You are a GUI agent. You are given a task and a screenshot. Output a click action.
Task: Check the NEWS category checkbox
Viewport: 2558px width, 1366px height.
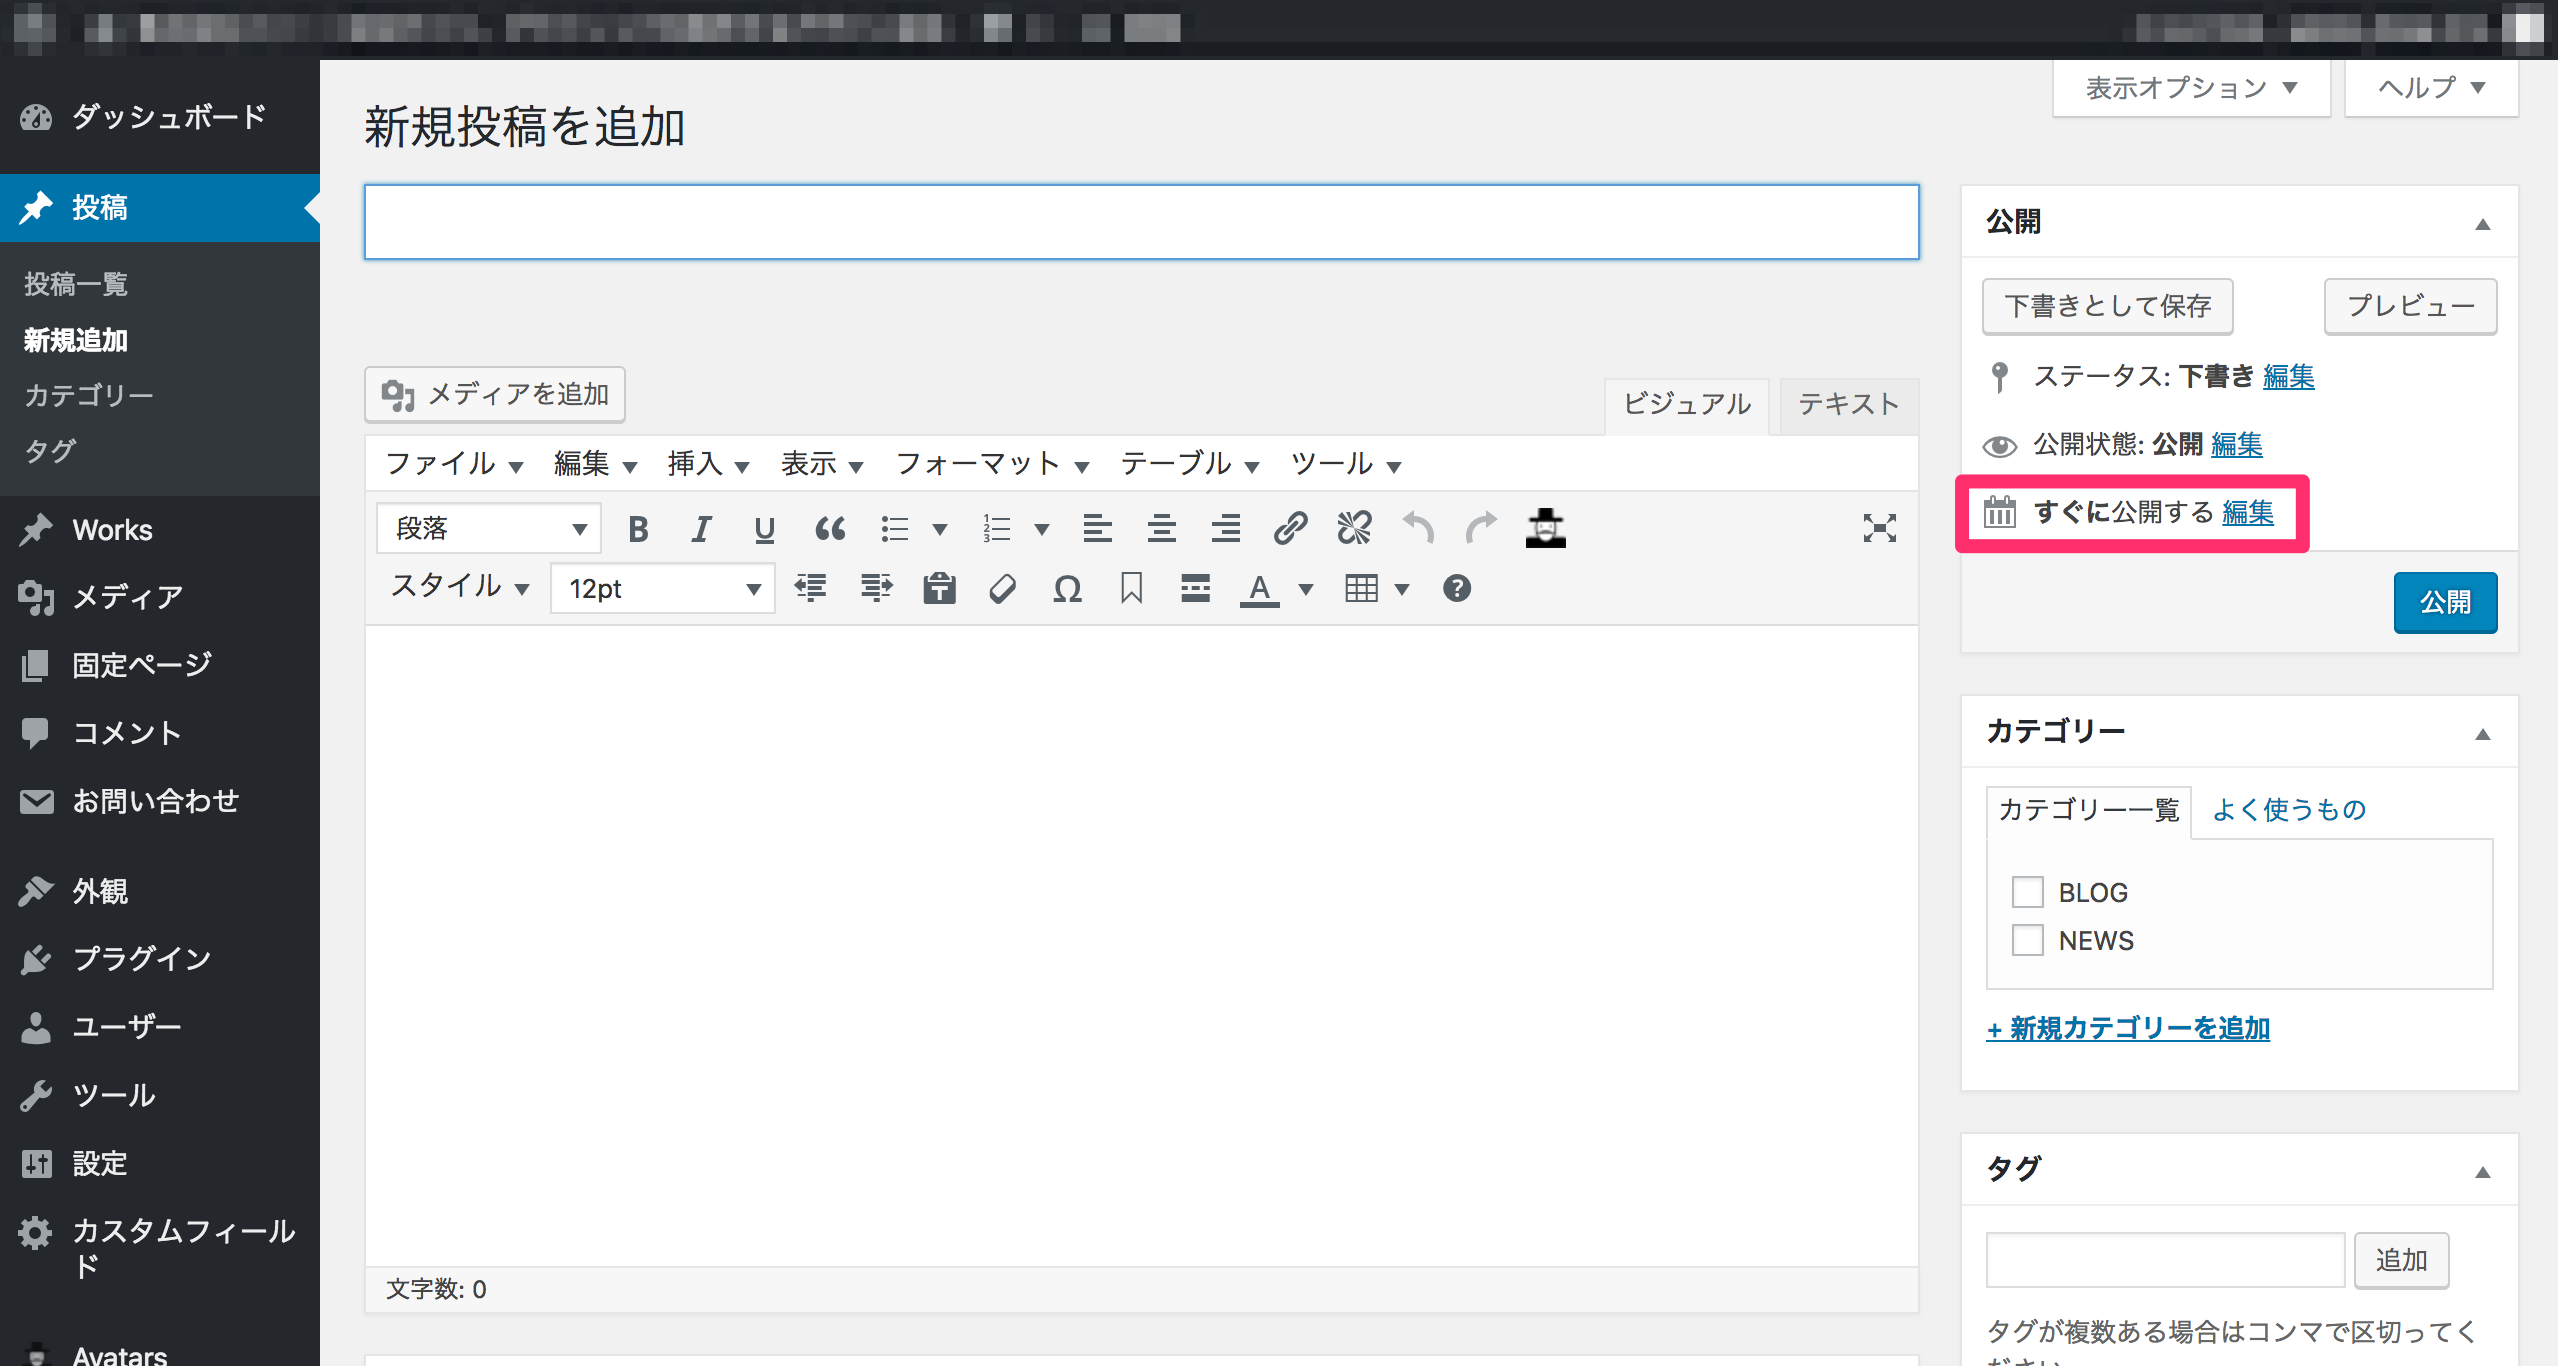pyautogui.click(x=2027, y=940)
